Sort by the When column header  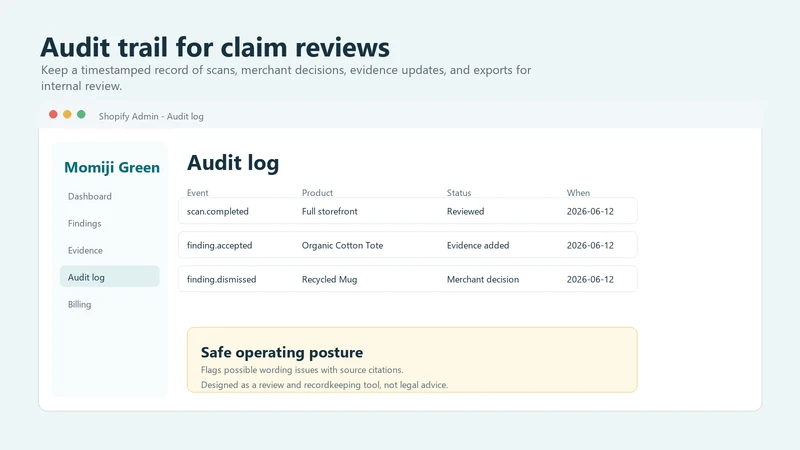[x=578, y=193]
